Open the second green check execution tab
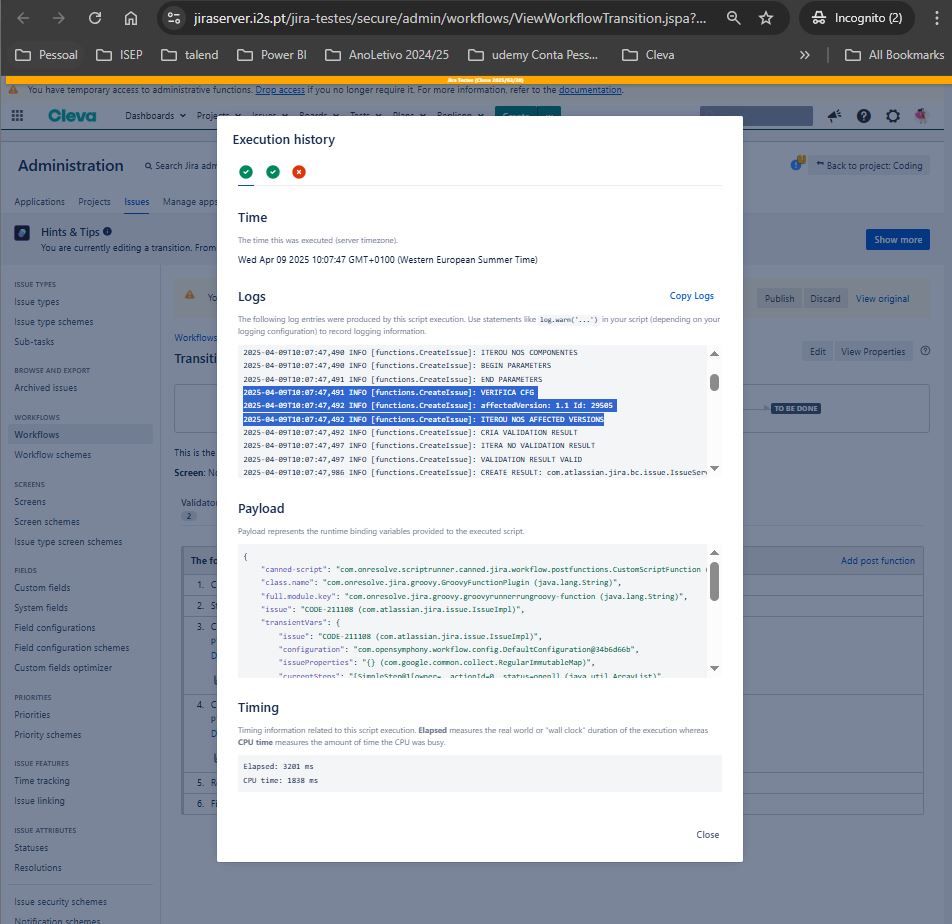Viewport: 952px width, 924px height. (x=272, y=172)
